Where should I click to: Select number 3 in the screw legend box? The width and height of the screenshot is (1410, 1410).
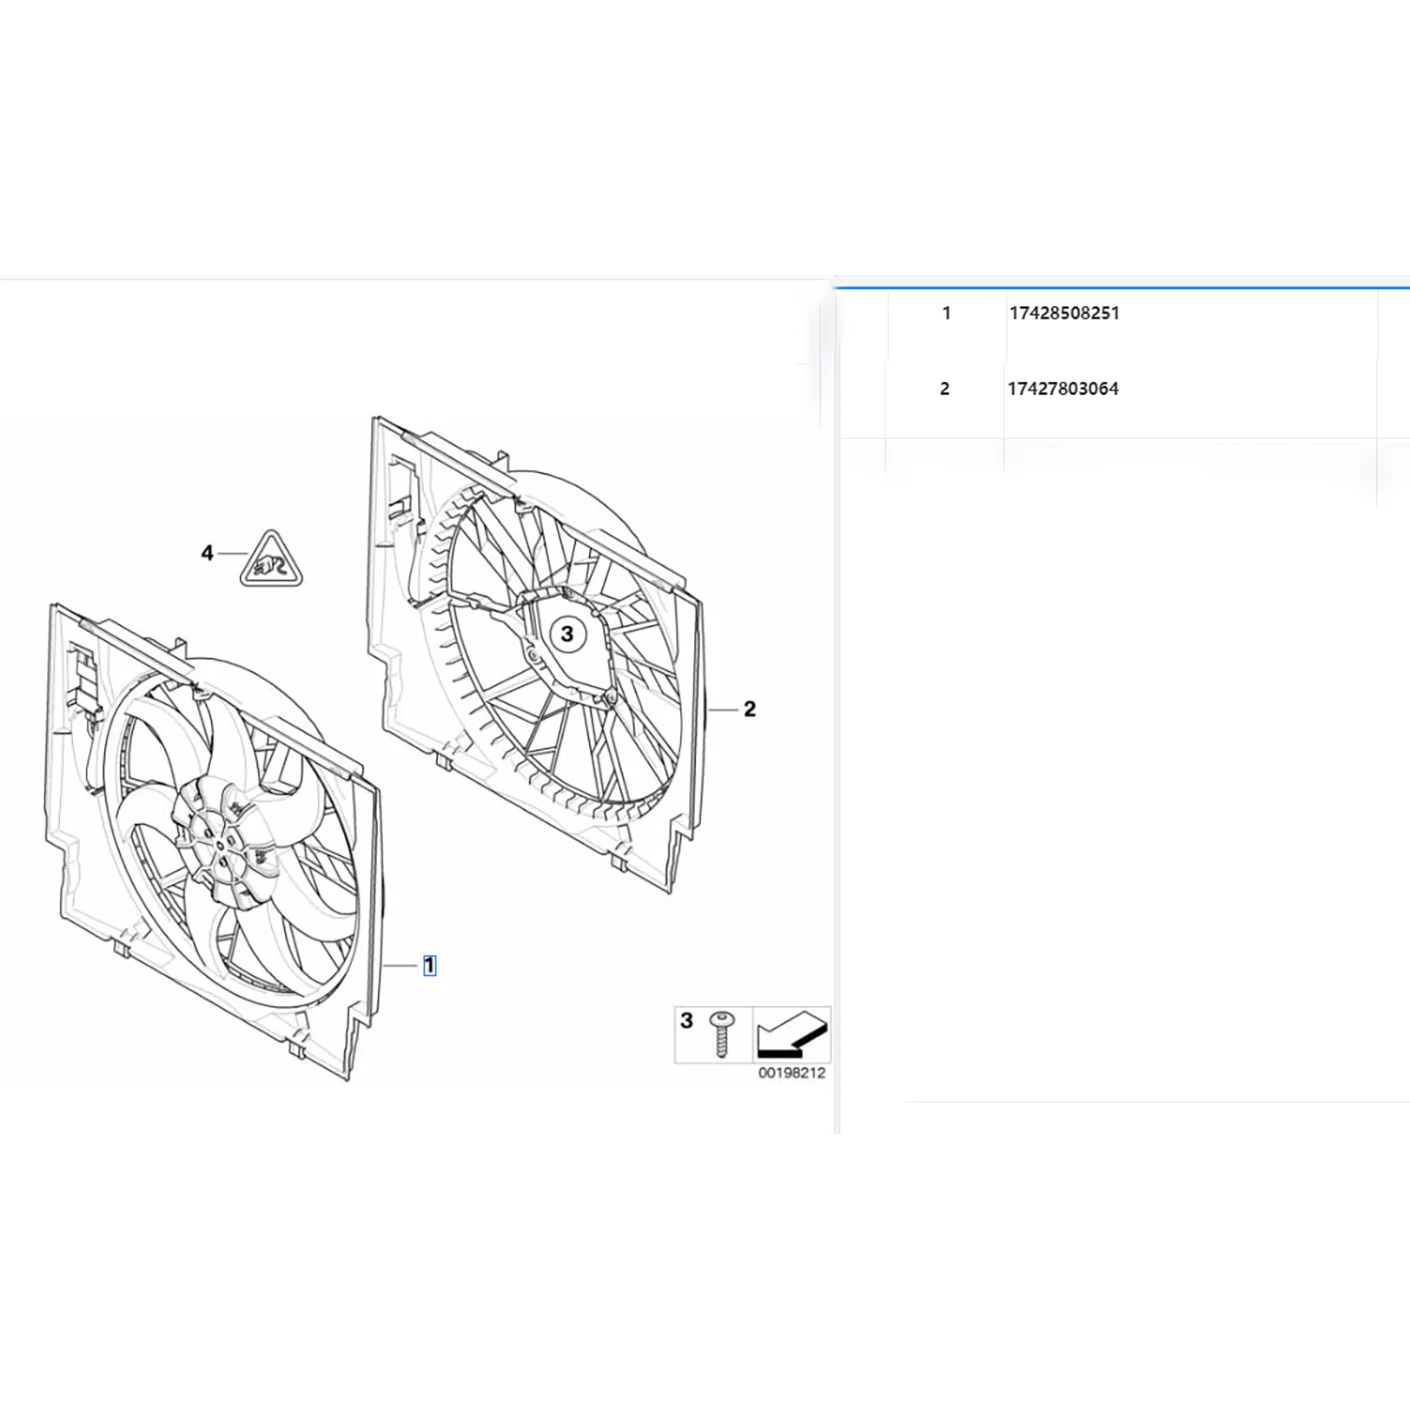pos(686,1021)
